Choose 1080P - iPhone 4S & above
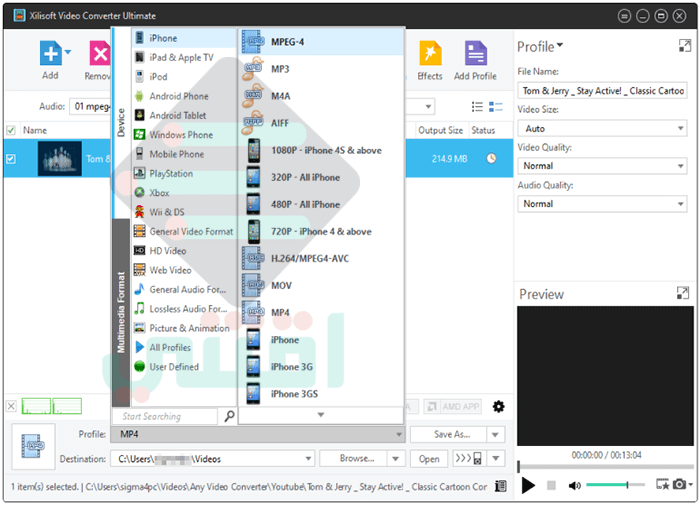The image size is (700, 505). [x=321, y=150]
